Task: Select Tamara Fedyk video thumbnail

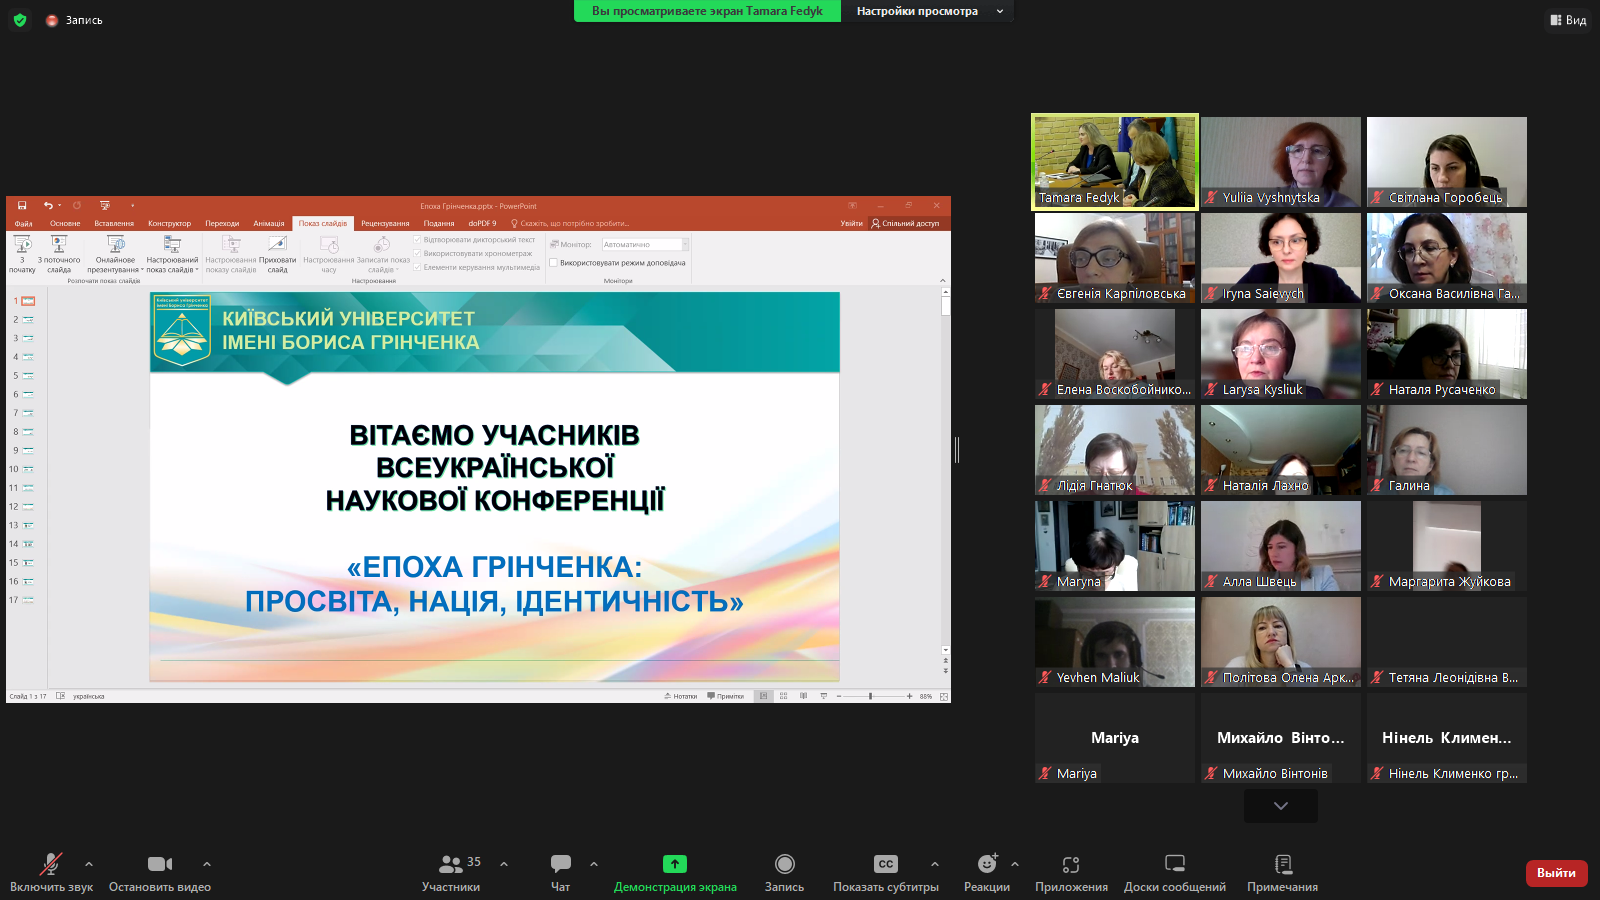Action: tap(1115, 161)
